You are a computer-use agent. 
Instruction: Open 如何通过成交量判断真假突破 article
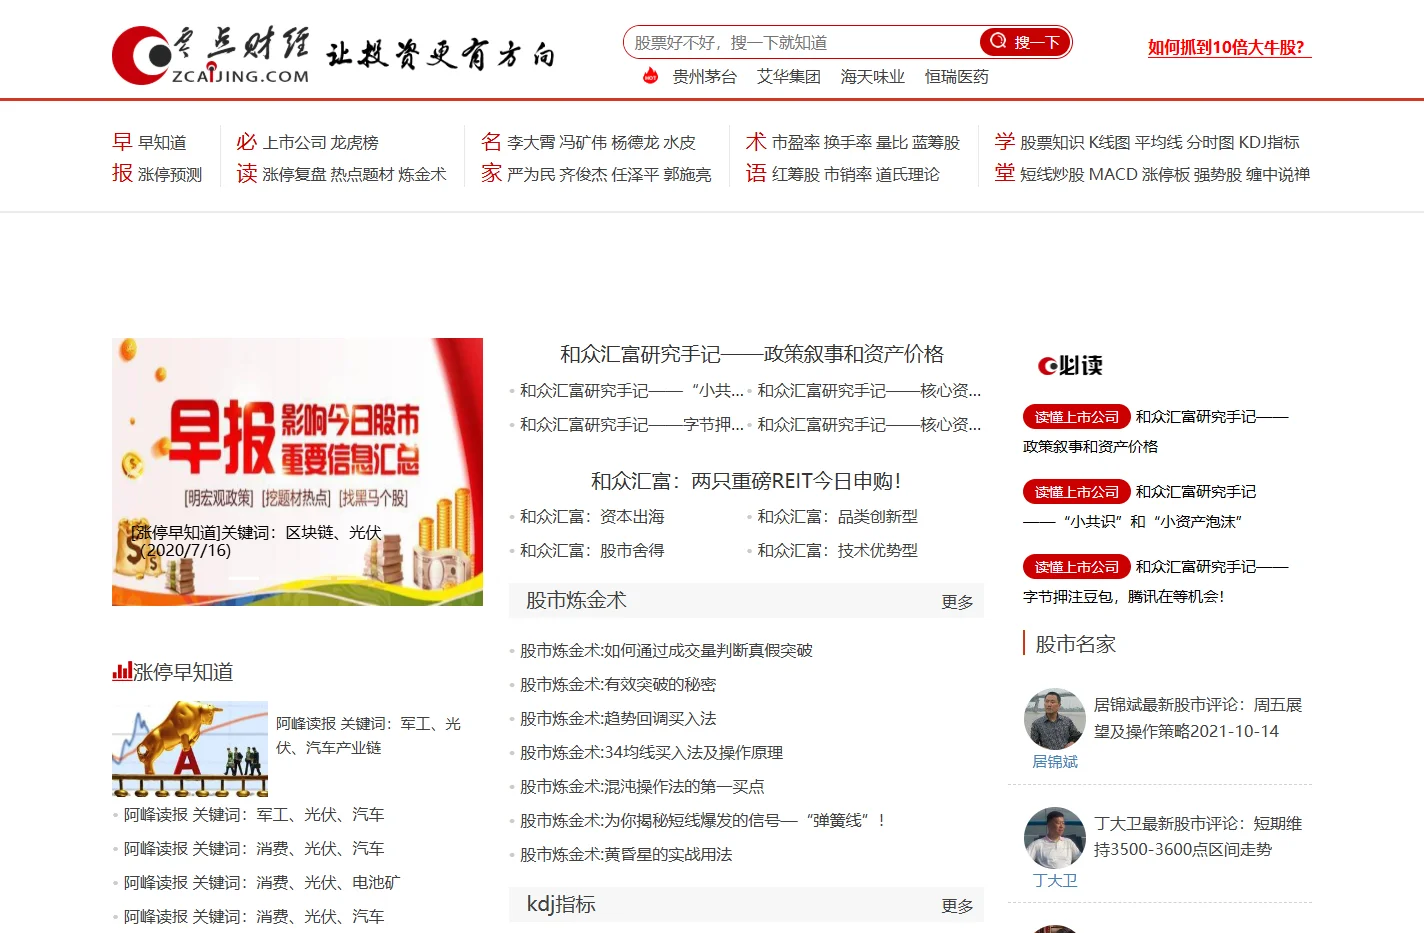pyautogui.click(x=666, y=651)
